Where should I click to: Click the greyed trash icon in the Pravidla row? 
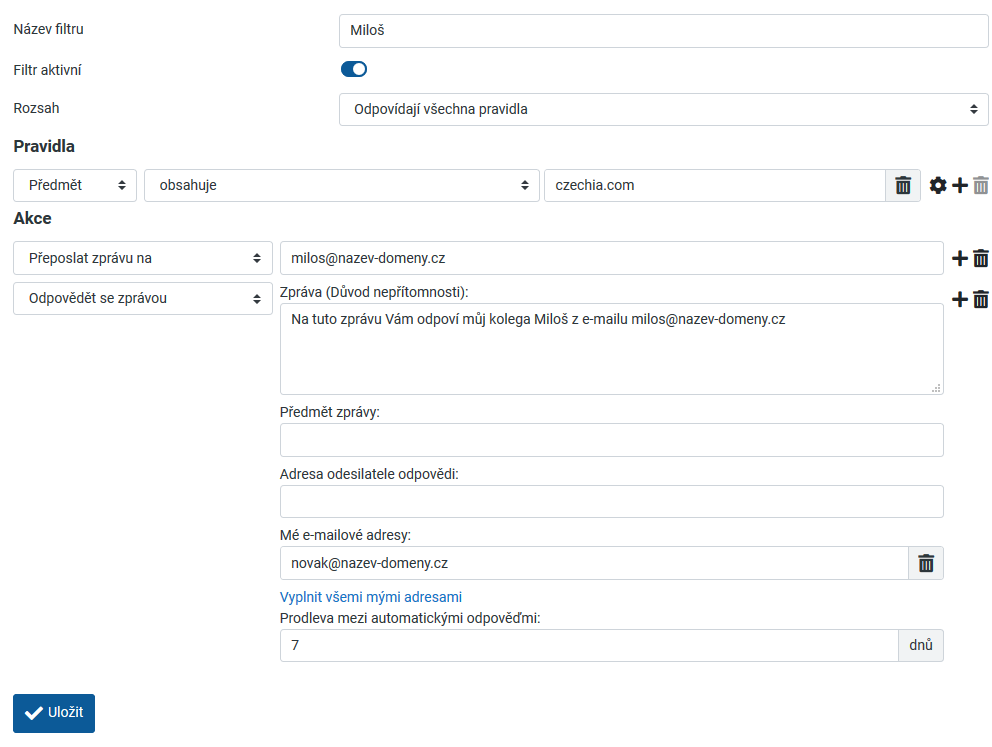pos(981,186)
